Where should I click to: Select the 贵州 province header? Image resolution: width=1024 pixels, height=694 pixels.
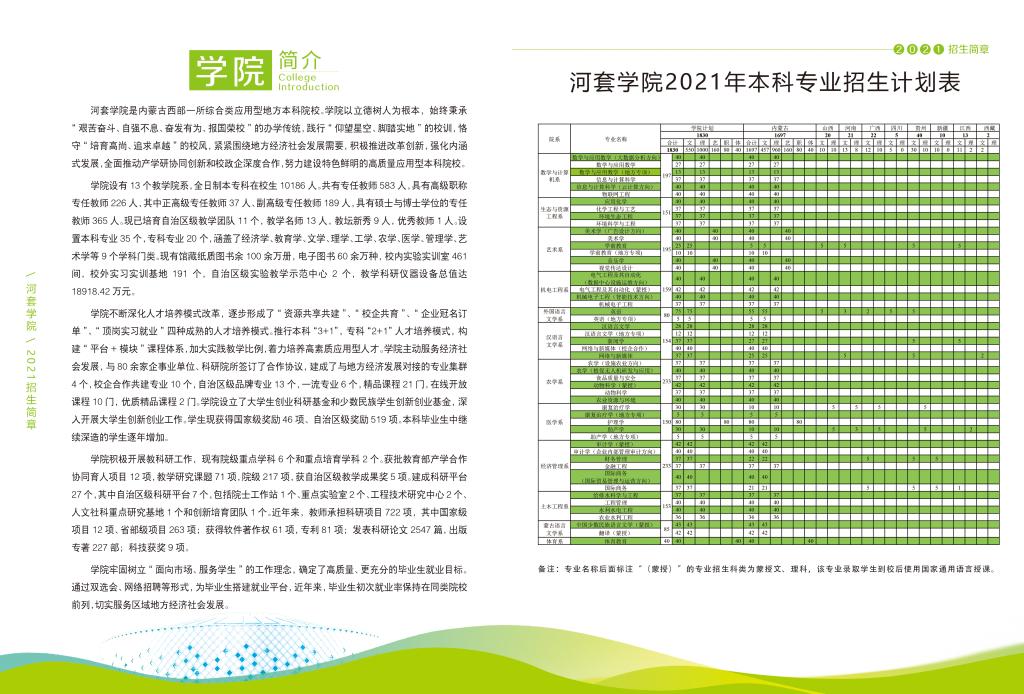(x=920, y=128)
